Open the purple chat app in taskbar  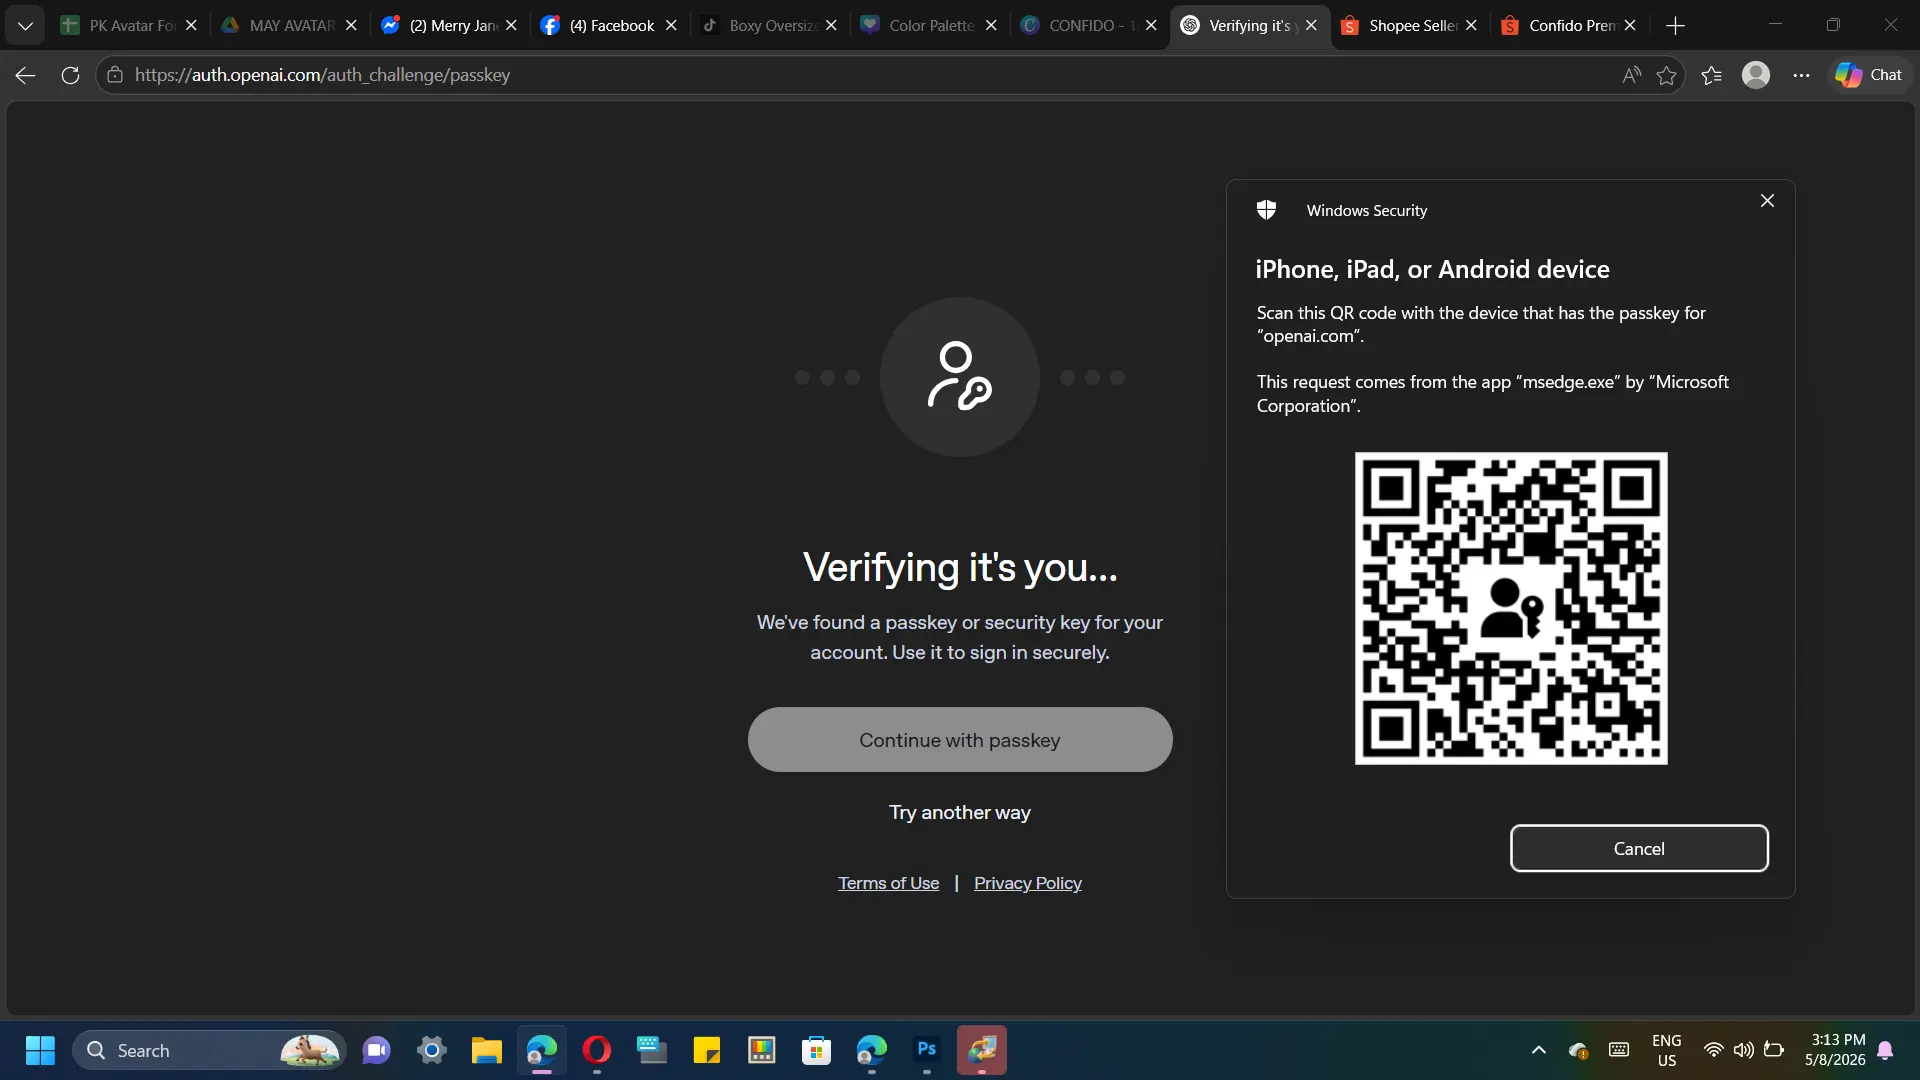click(376, 1051)
